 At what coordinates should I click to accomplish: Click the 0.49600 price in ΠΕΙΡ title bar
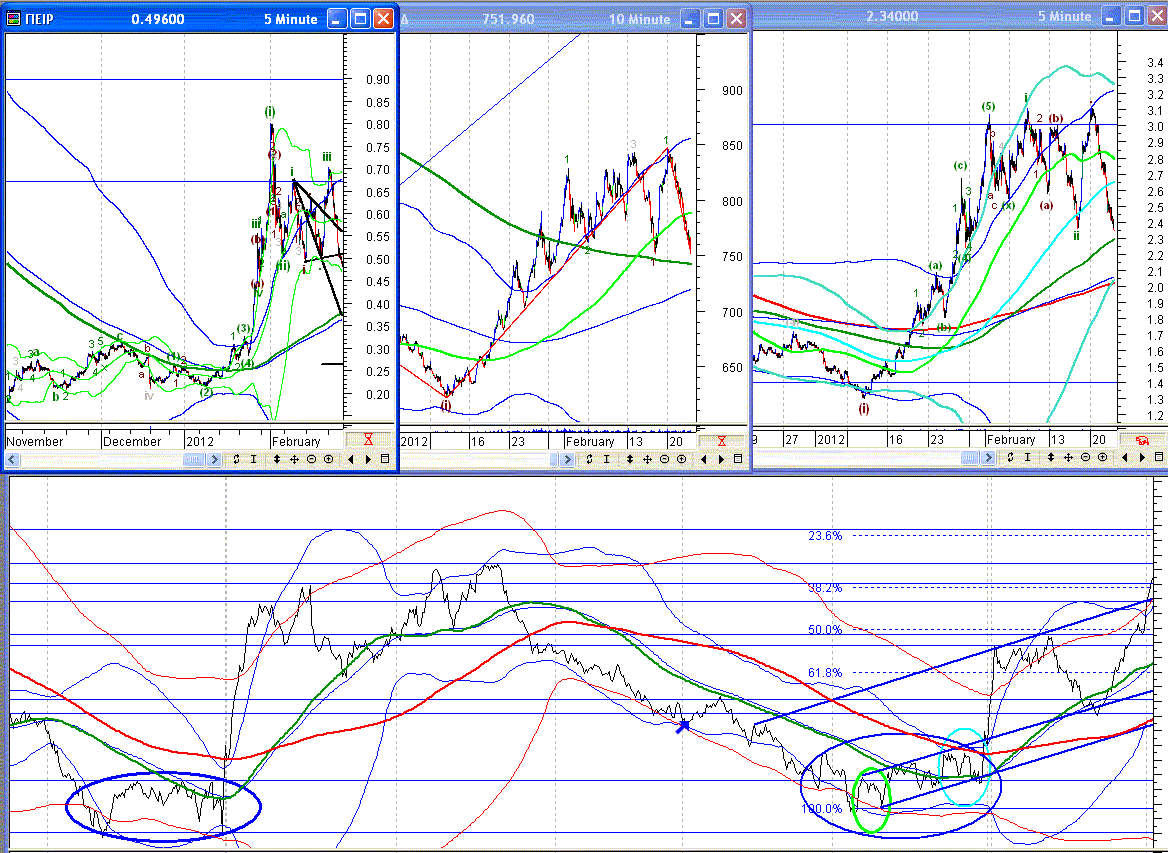(x=158, y=19)
